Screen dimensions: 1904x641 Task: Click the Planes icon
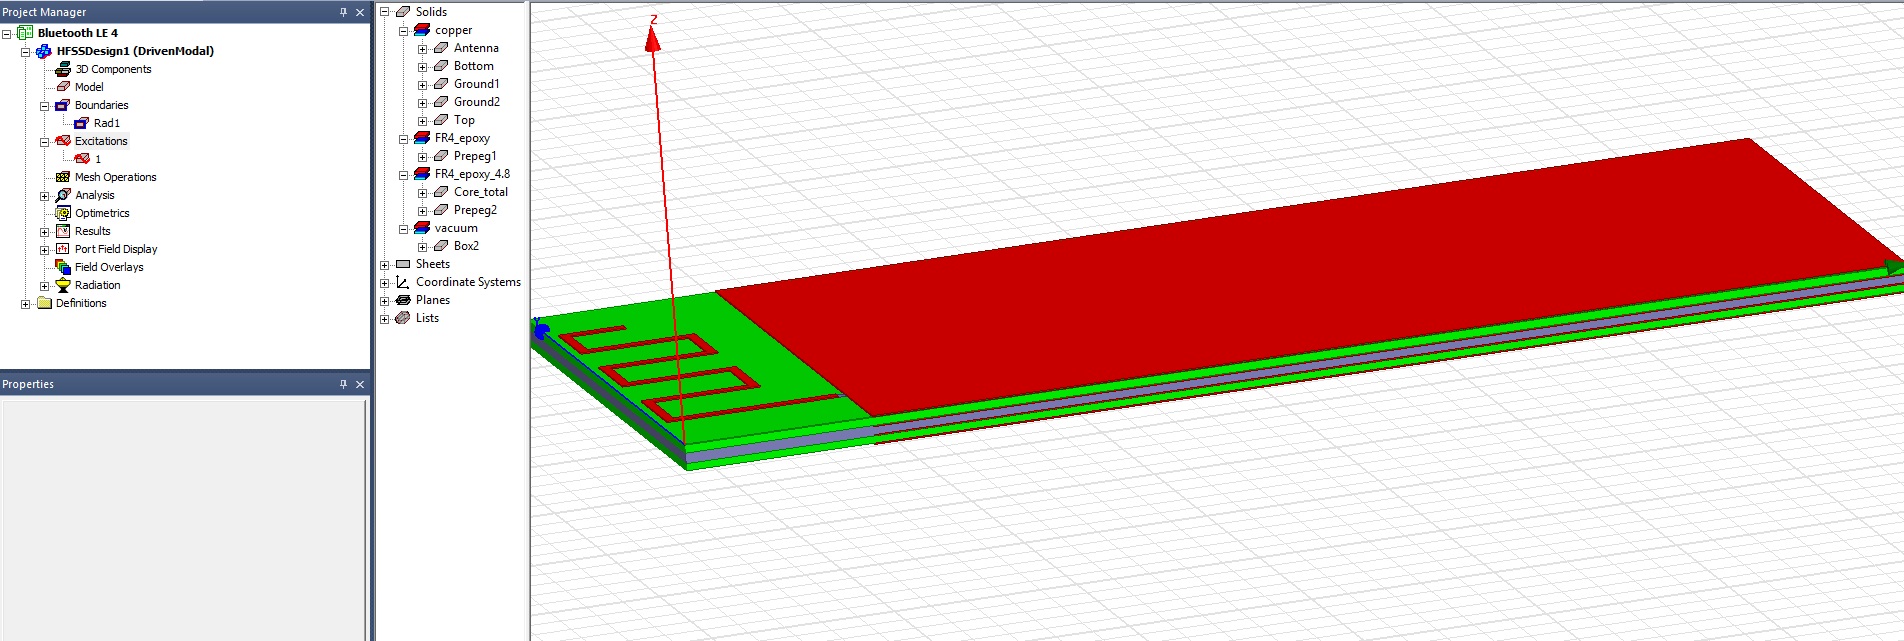(403, 300)
